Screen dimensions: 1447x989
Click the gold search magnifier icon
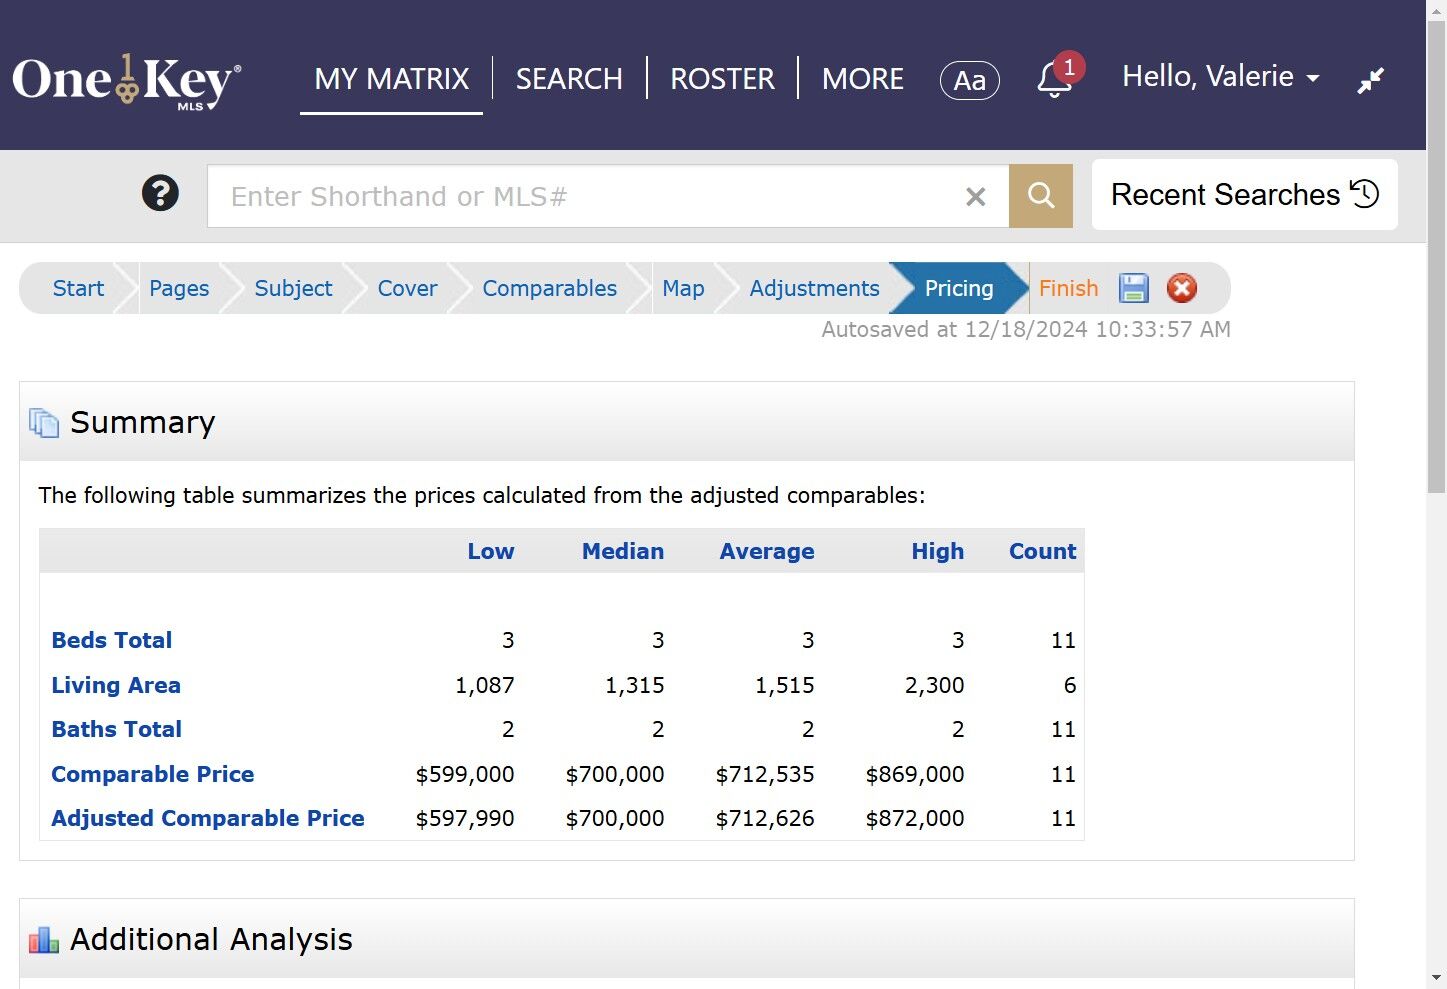pos(1040,195)
